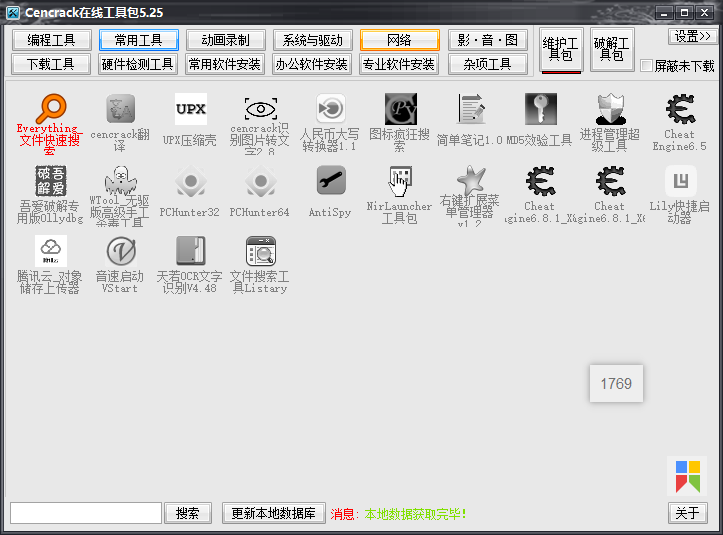Image resolution: width=723 pixels, height=535 pixels.
Task: Open the 常用软件安装 category
Action: (225, 64)
